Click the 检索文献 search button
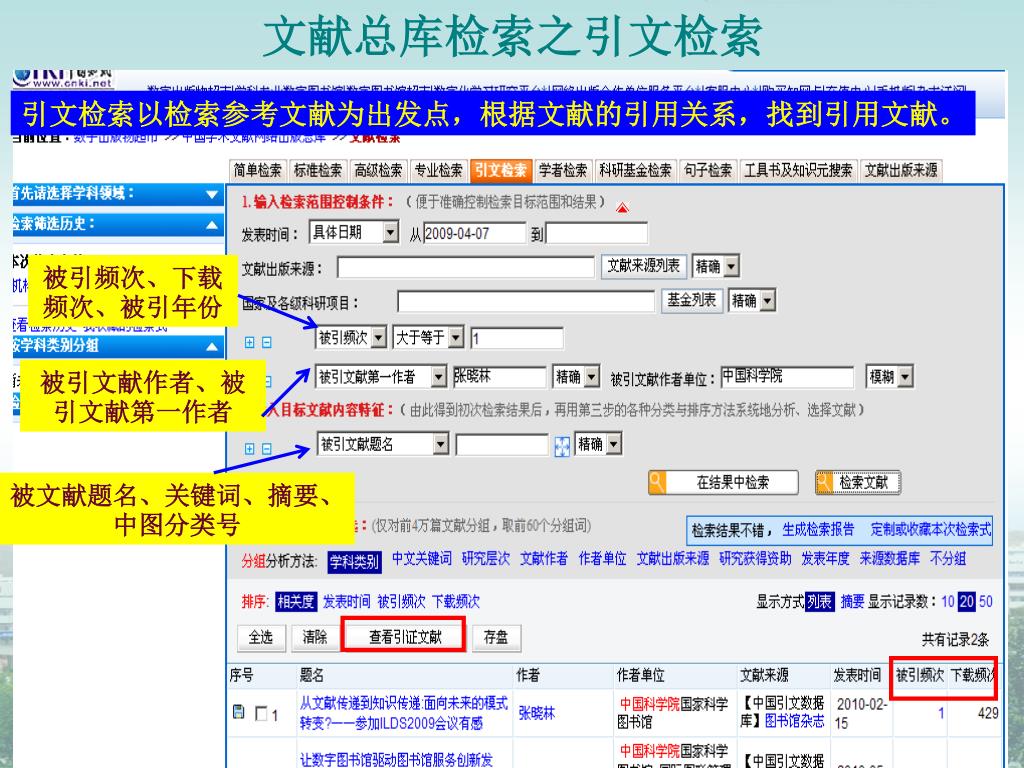Image resolution: width=1024 pixels, height=768 pixels. (857, 483)
